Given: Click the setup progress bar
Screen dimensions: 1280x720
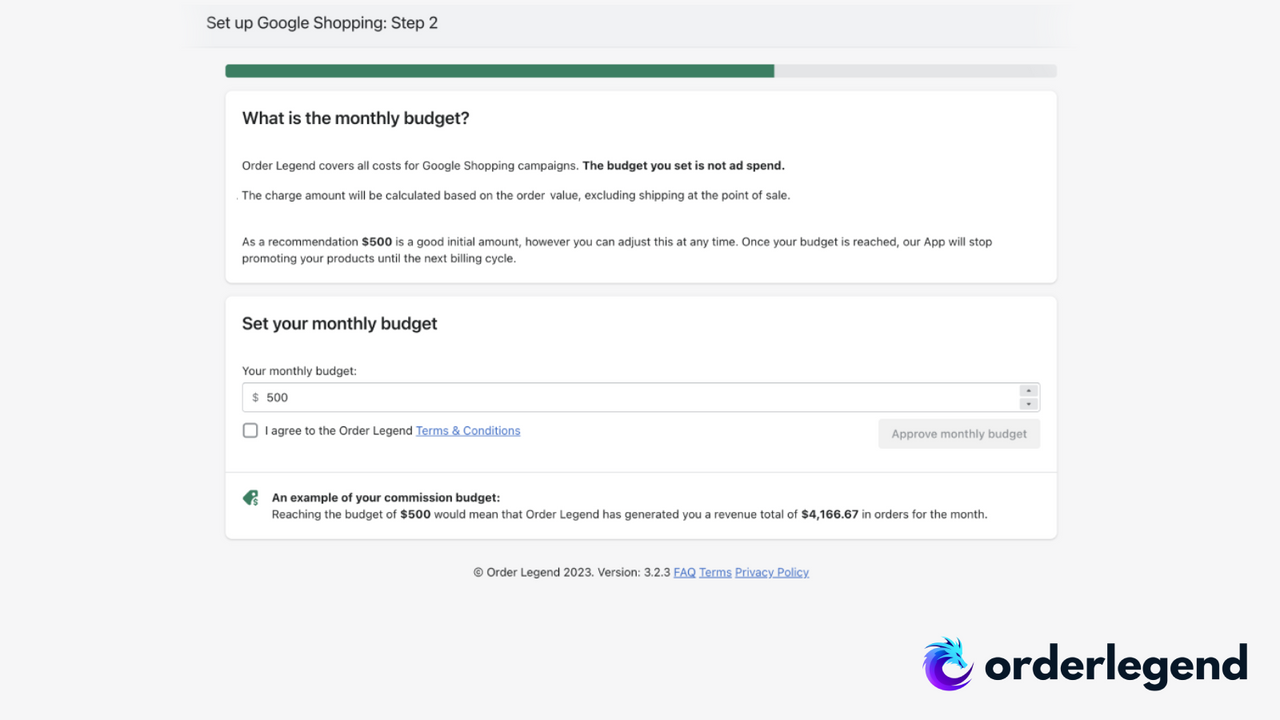Looking at the screenshot, I should 641,71.
